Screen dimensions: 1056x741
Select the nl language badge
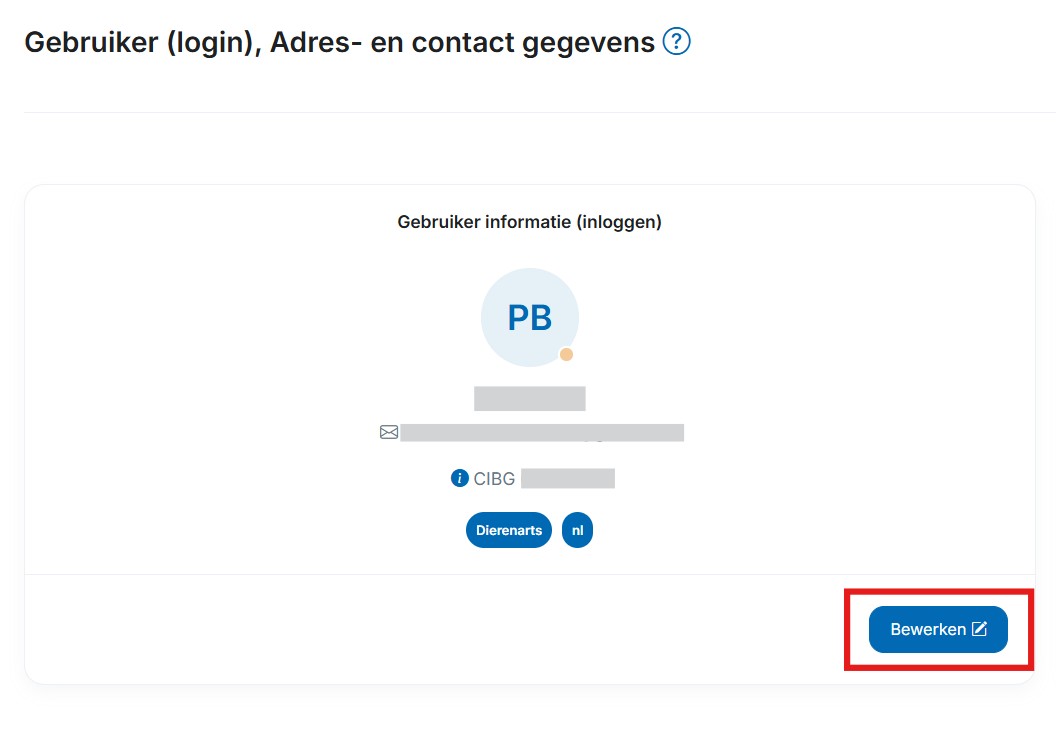point(577,530)
